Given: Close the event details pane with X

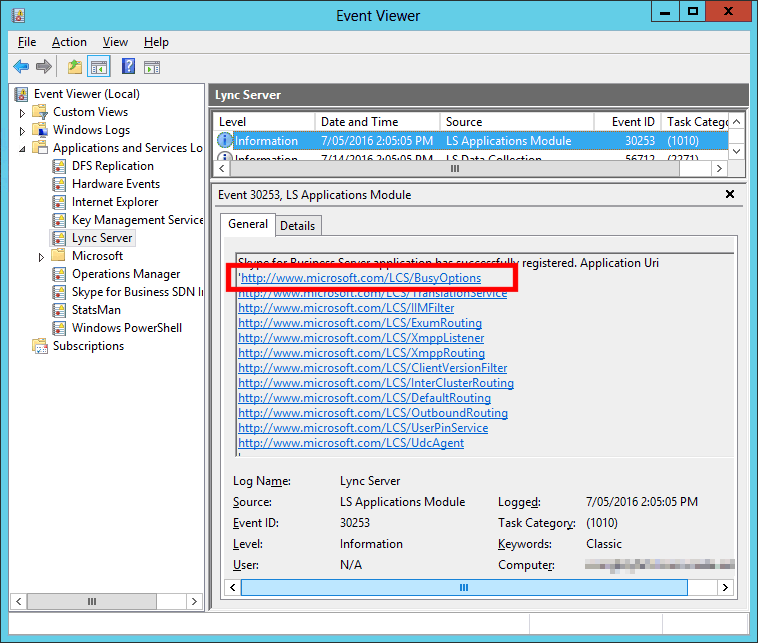Looking at the screenshot, I should pos(730,194).
